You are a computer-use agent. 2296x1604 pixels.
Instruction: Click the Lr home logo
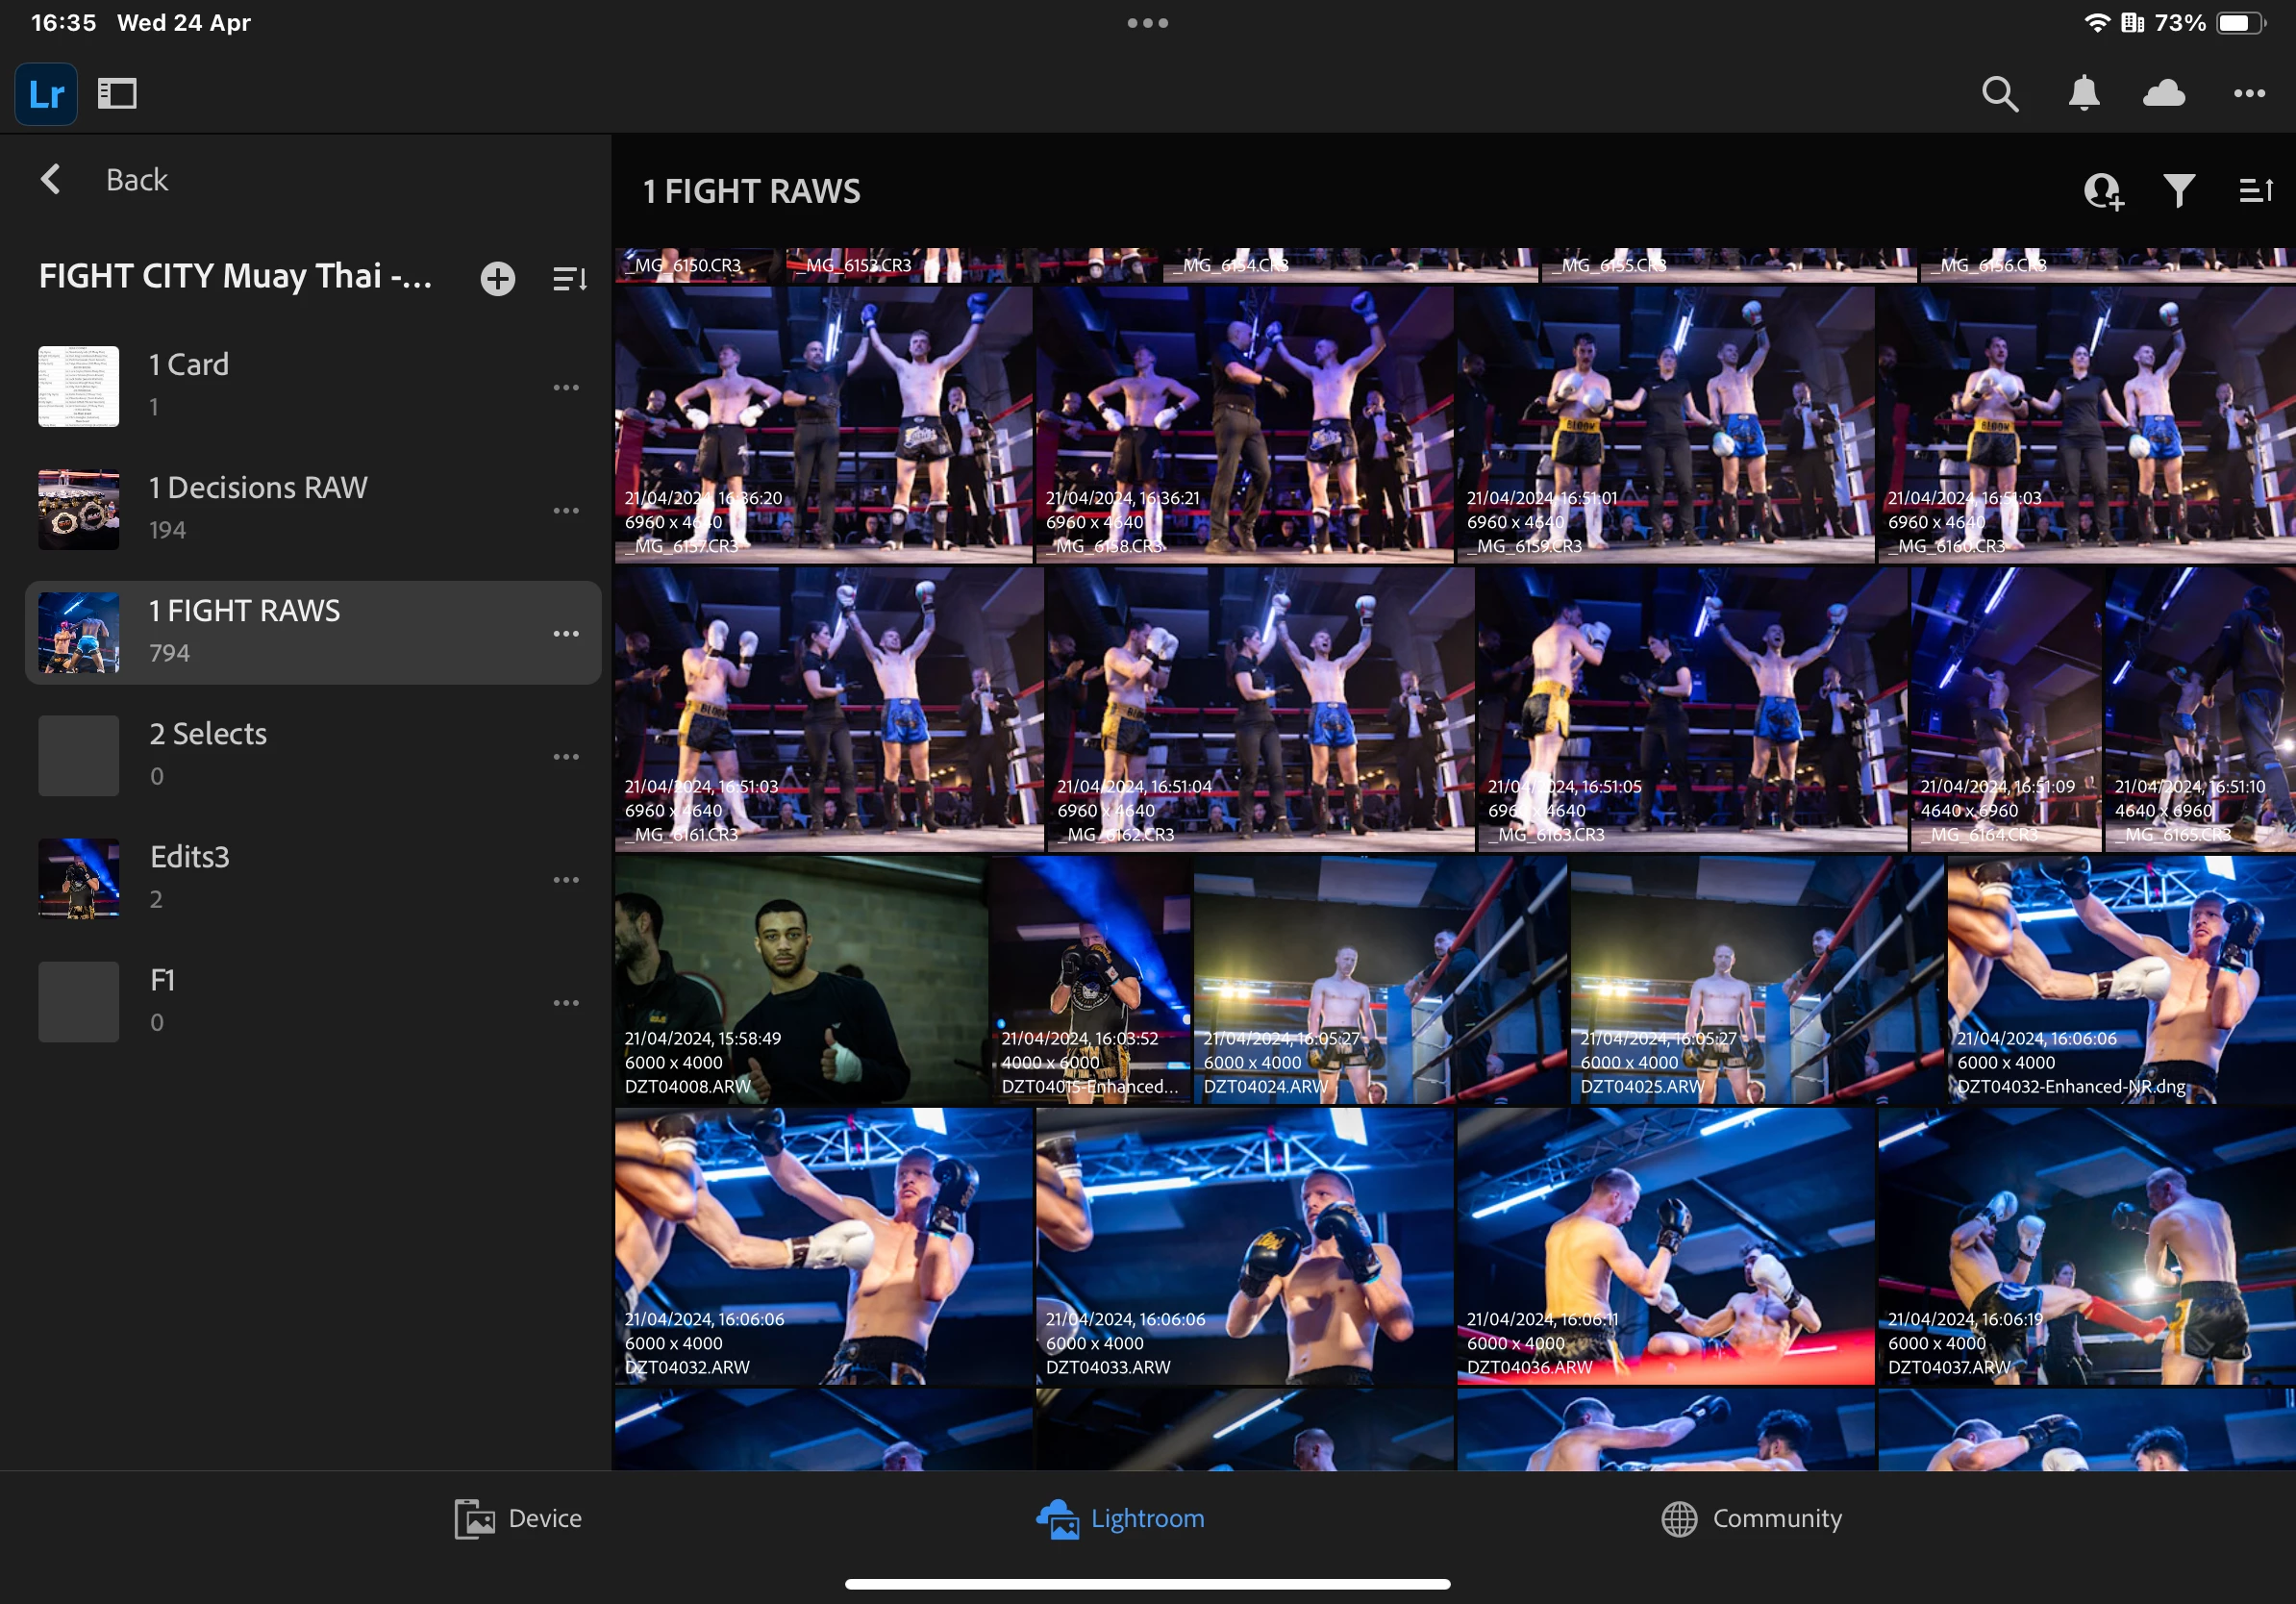(x=46, y=94)
